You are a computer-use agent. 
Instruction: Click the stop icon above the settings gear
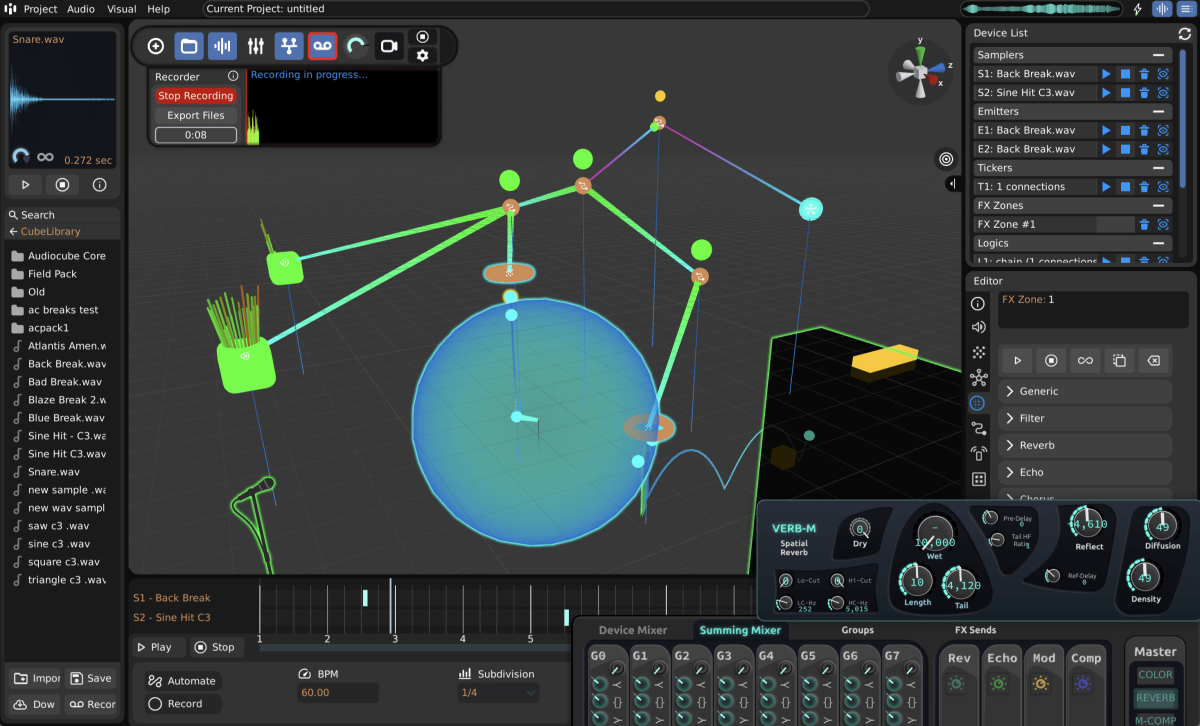tap(423, 36)
